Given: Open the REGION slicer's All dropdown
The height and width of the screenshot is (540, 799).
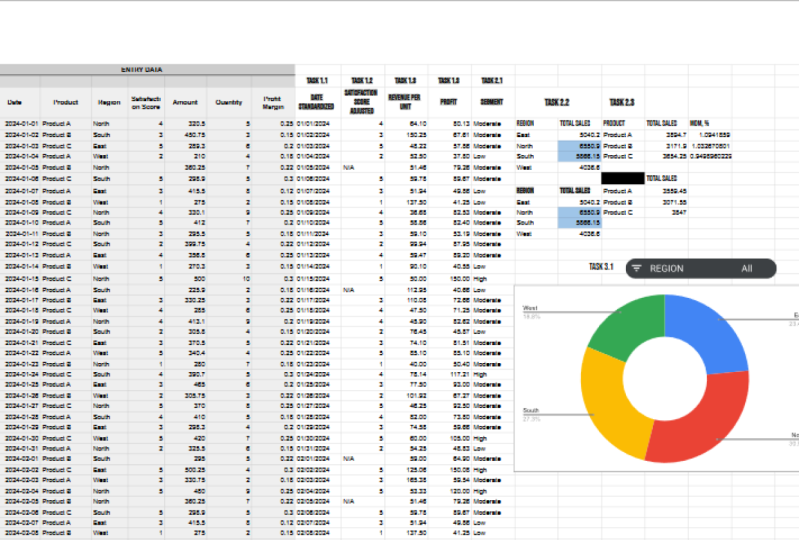Looking at the screenshot, I should point(747,268).
